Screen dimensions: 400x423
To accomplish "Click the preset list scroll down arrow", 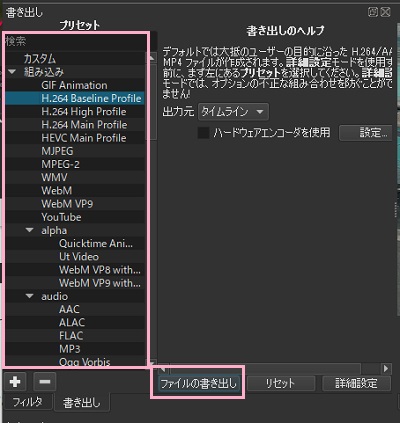I will 152,363.
